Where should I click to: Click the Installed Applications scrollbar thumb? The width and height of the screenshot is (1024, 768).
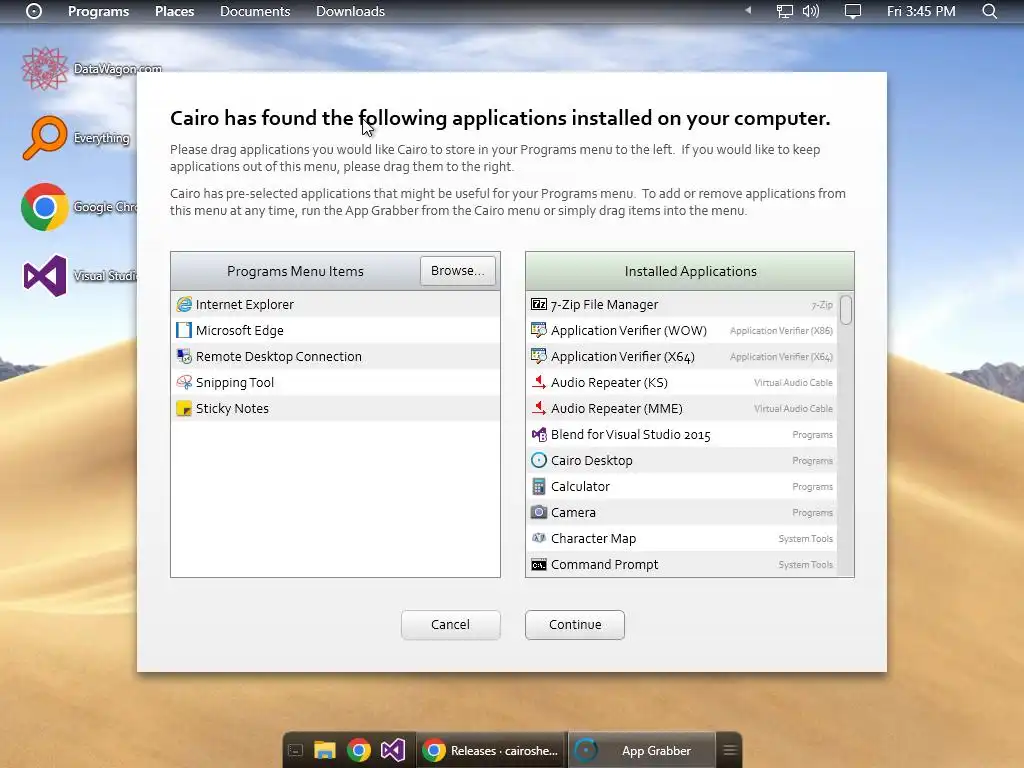[x=846, y=310]
